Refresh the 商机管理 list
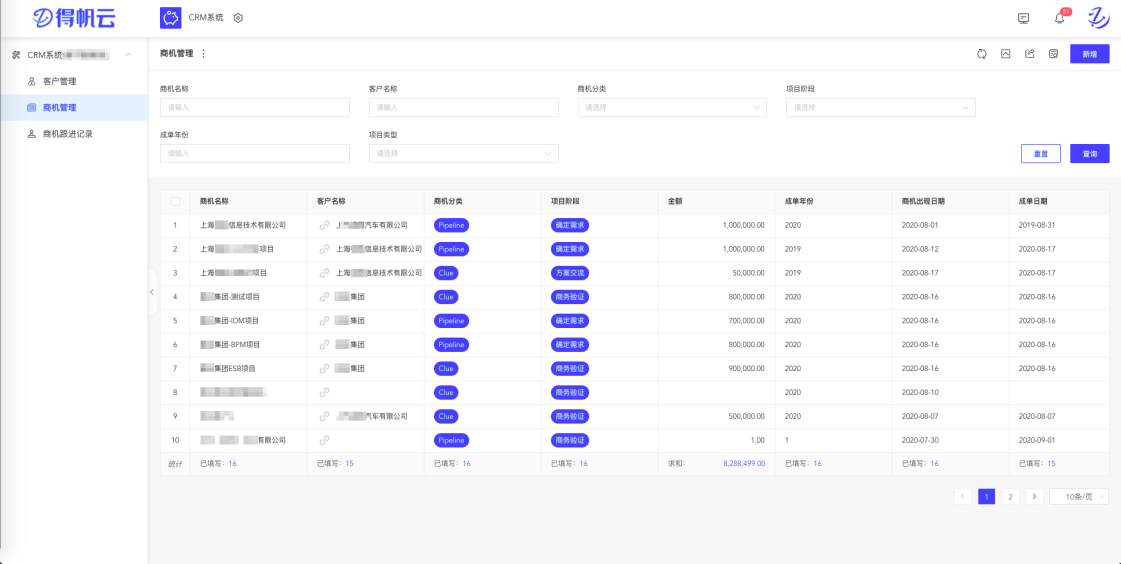The height and width of the screenshot is (564, 1121). tap(982, 54)
